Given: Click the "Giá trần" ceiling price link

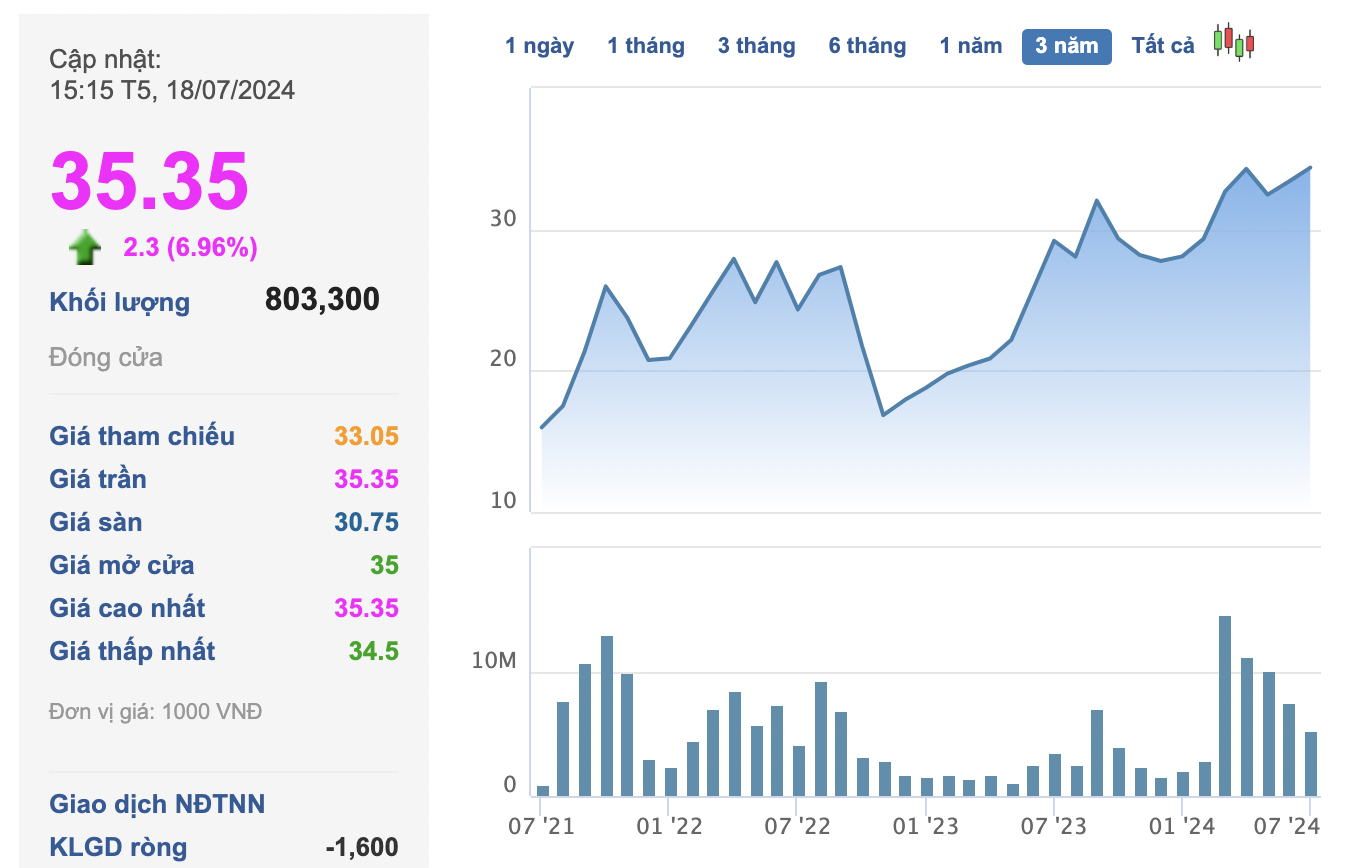Looking at the screenshot, I should (97, 479).
